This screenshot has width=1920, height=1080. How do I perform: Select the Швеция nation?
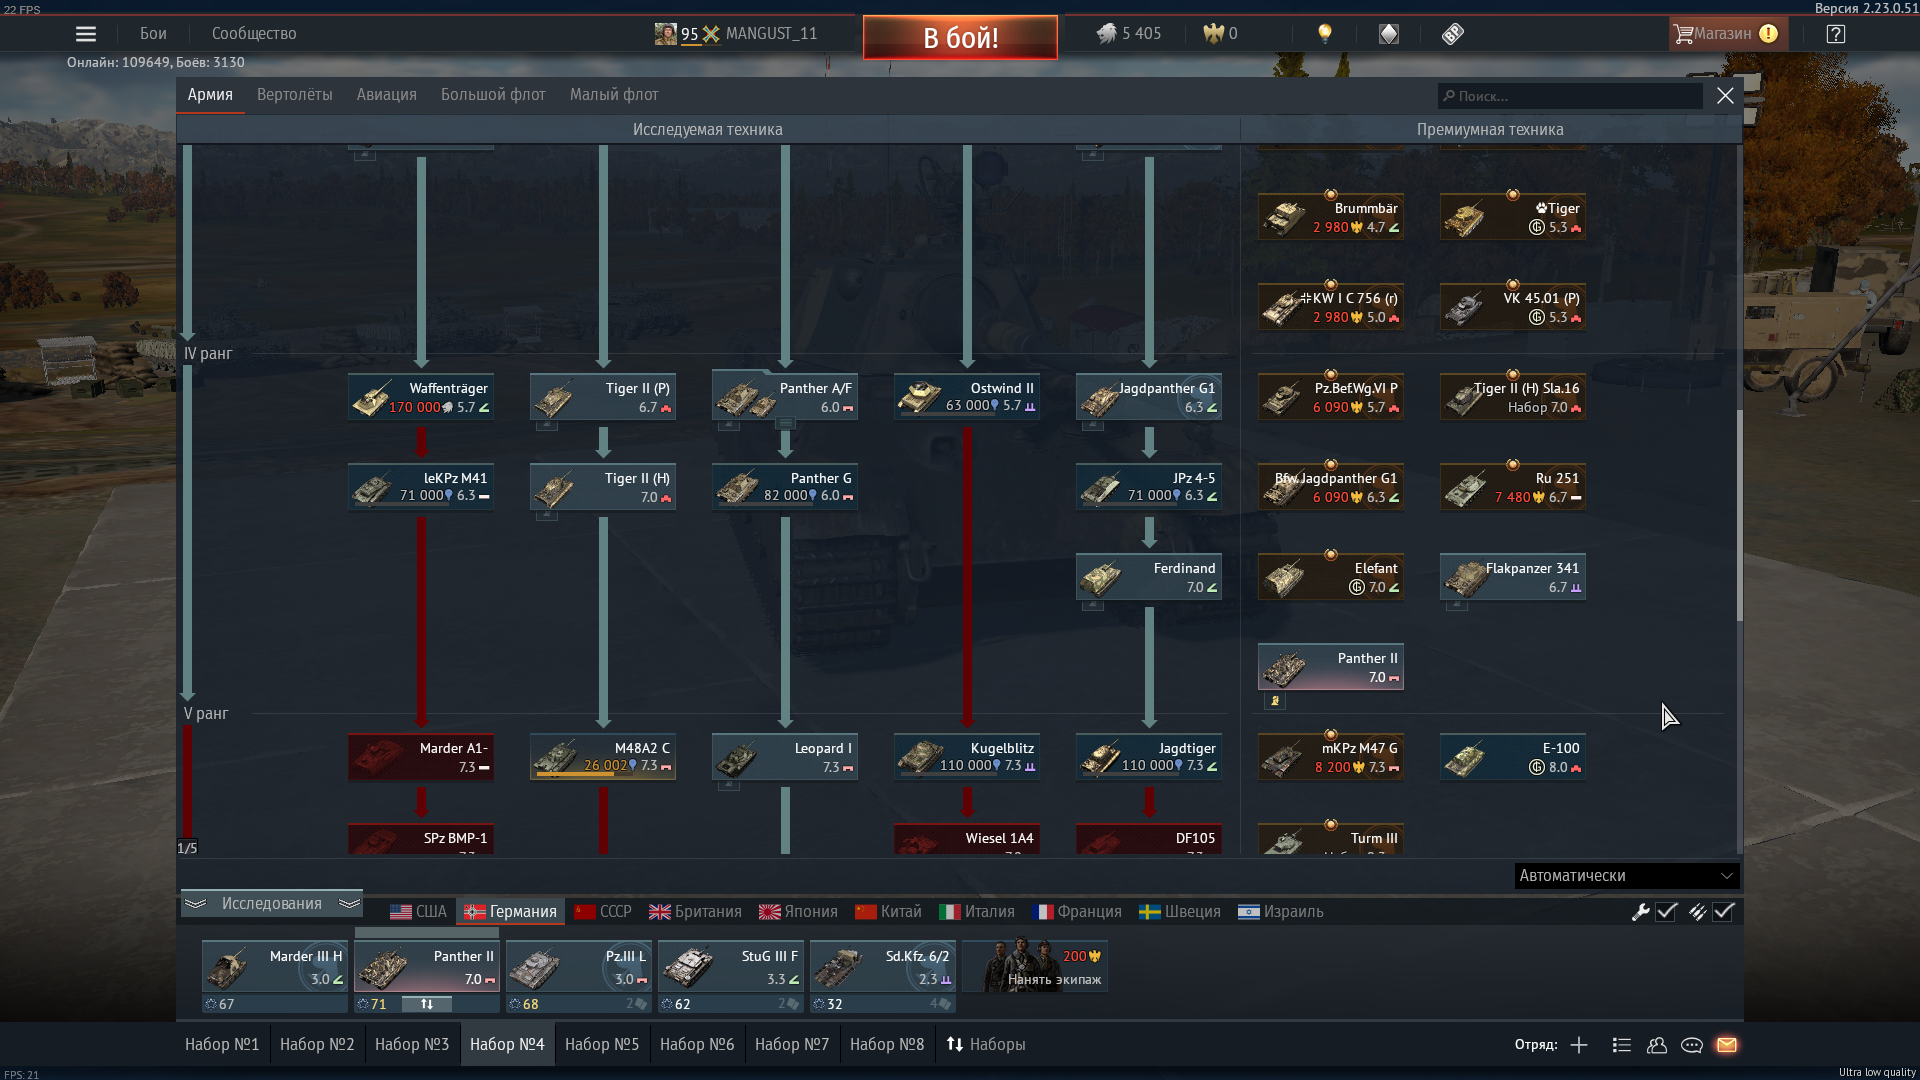coord(1180,912)
